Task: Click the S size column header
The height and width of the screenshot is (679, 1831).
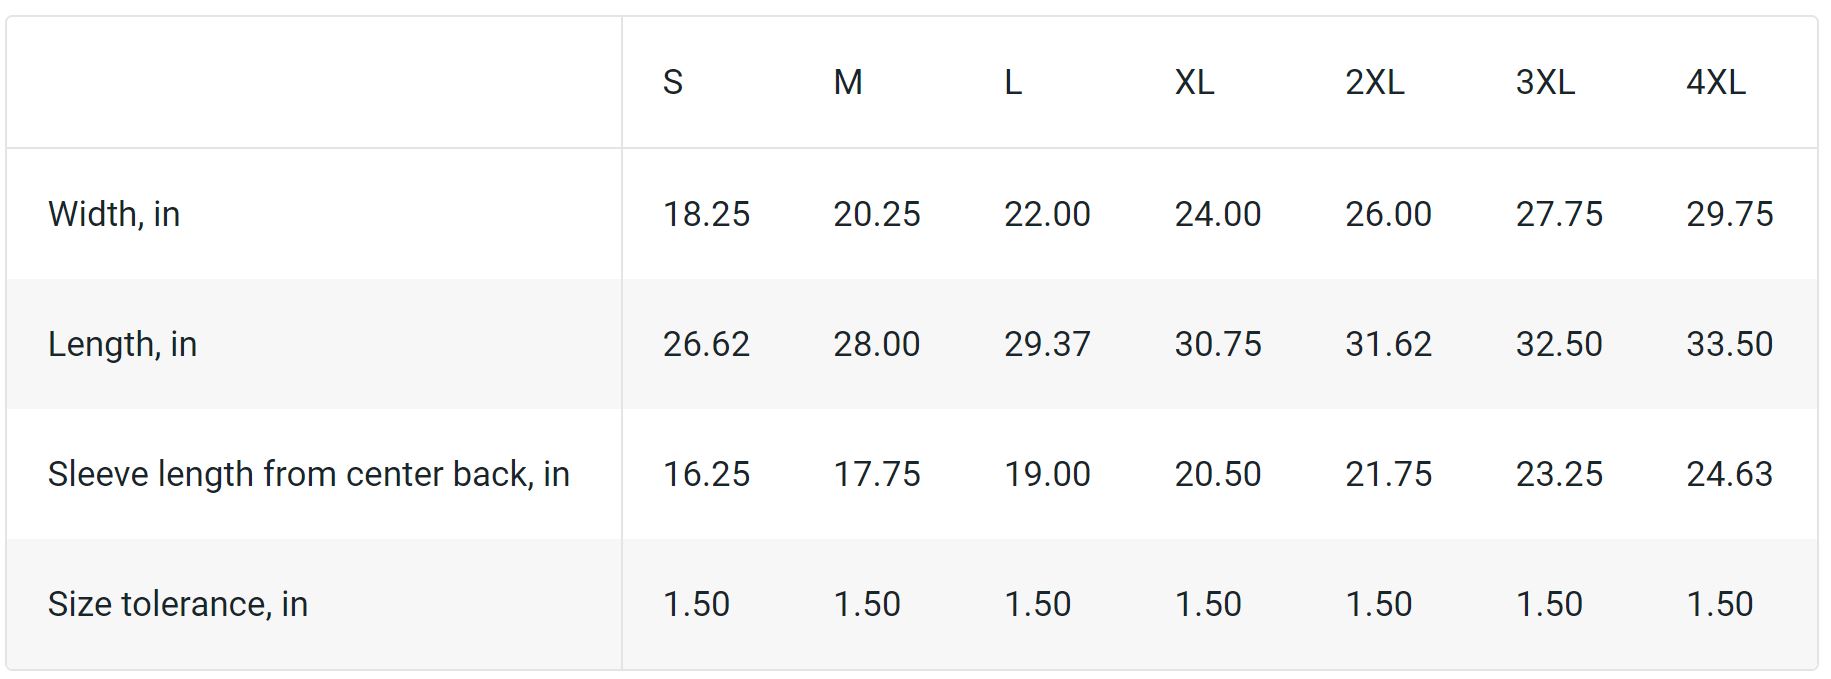Action: [x=673, y=82]
